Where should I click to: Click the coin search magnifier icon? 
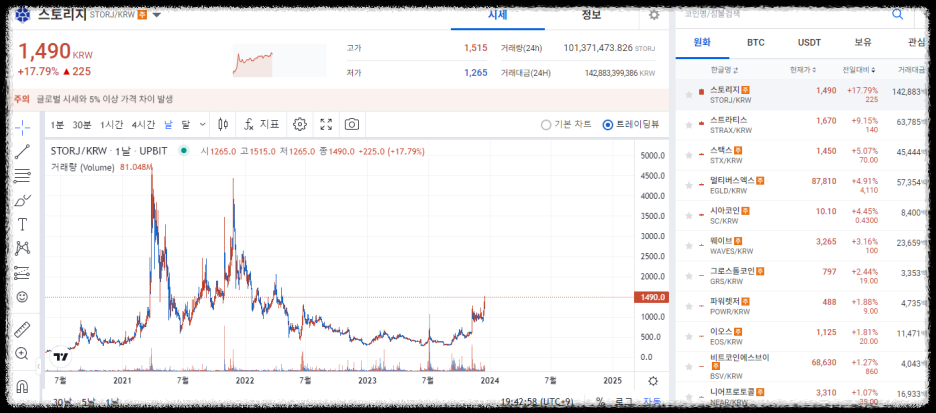[x=897, y=14]
